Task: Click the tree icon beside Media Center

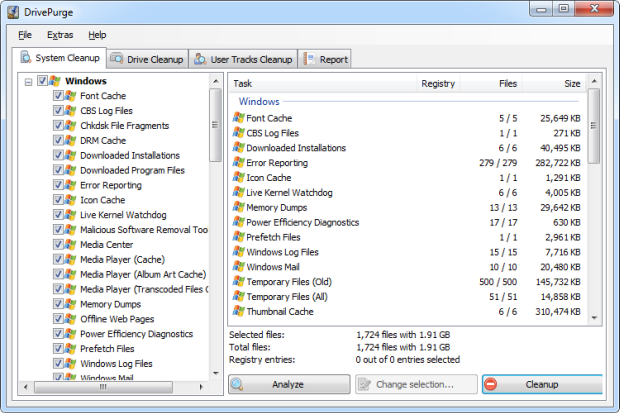Action: pos(70,244)
